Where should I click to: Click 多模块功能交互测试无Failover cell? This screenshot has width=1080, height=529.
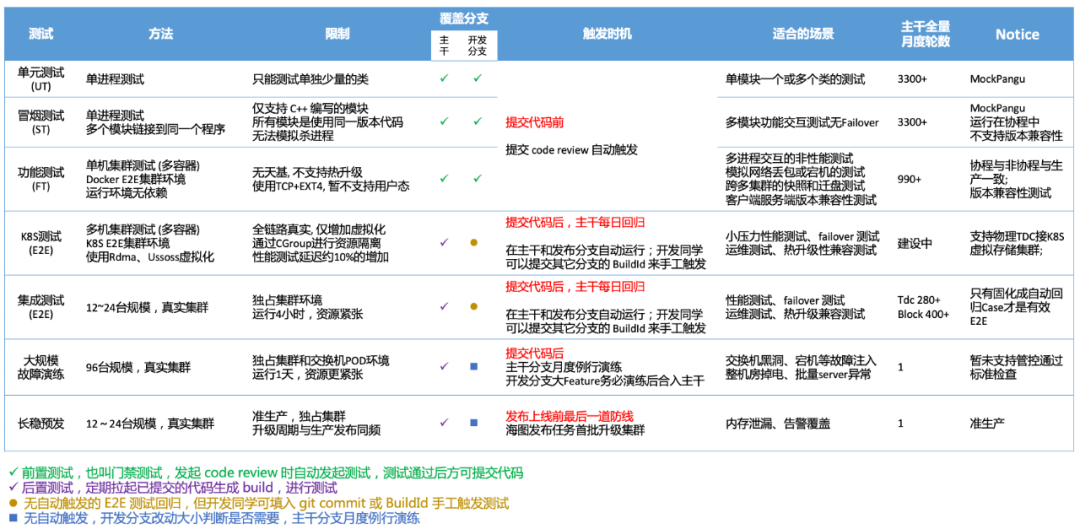tap(802, 122)
